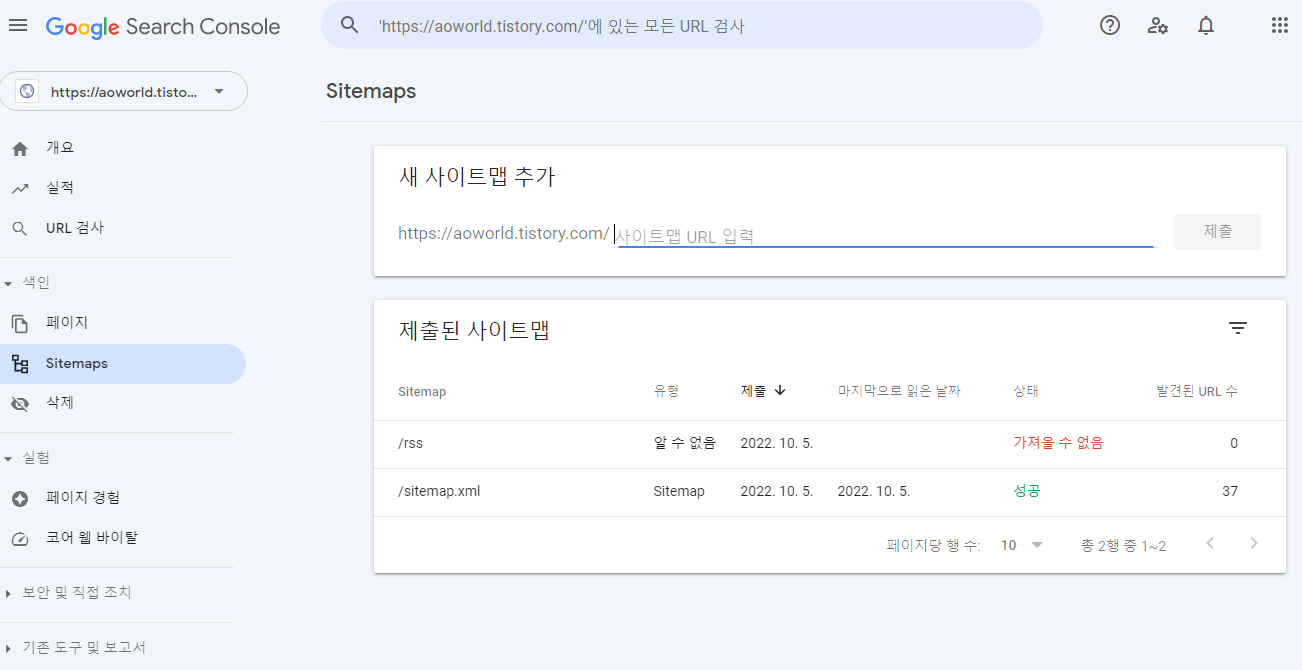Click the 총 2행 중 1~2 pagination text
1302x670 pixels.
[x=1123, y=545]
